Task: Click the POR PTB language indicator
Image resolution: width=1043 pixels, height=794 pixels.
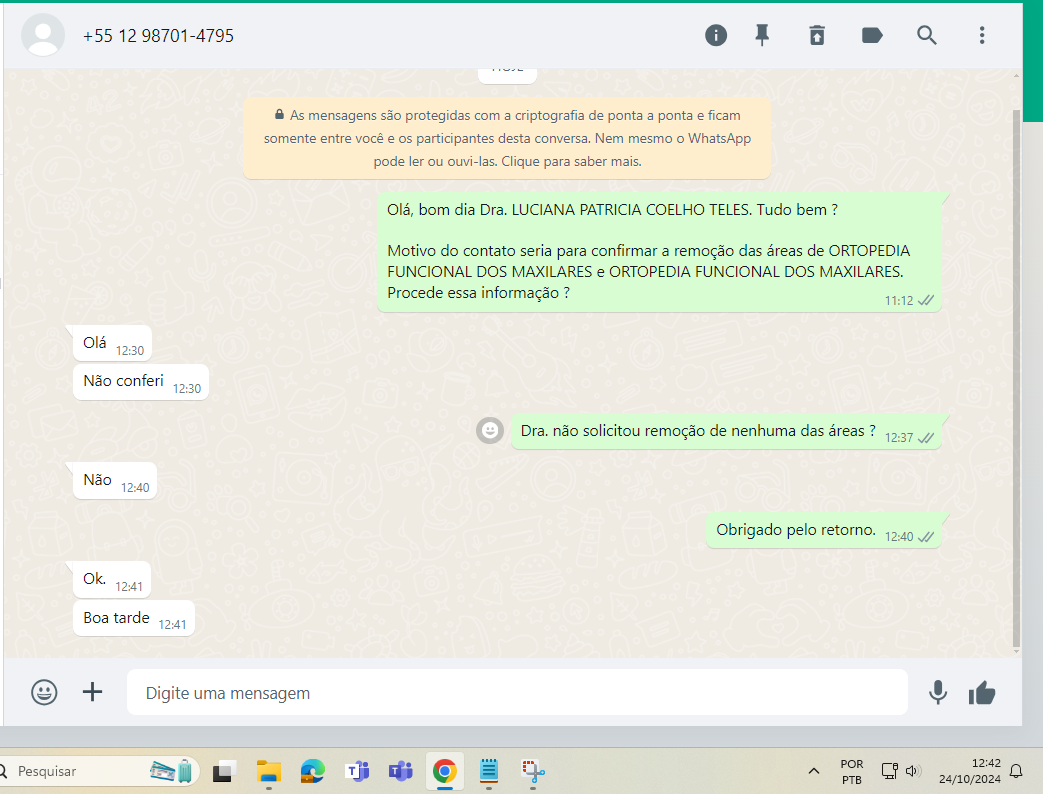Action: click(851, 771)
